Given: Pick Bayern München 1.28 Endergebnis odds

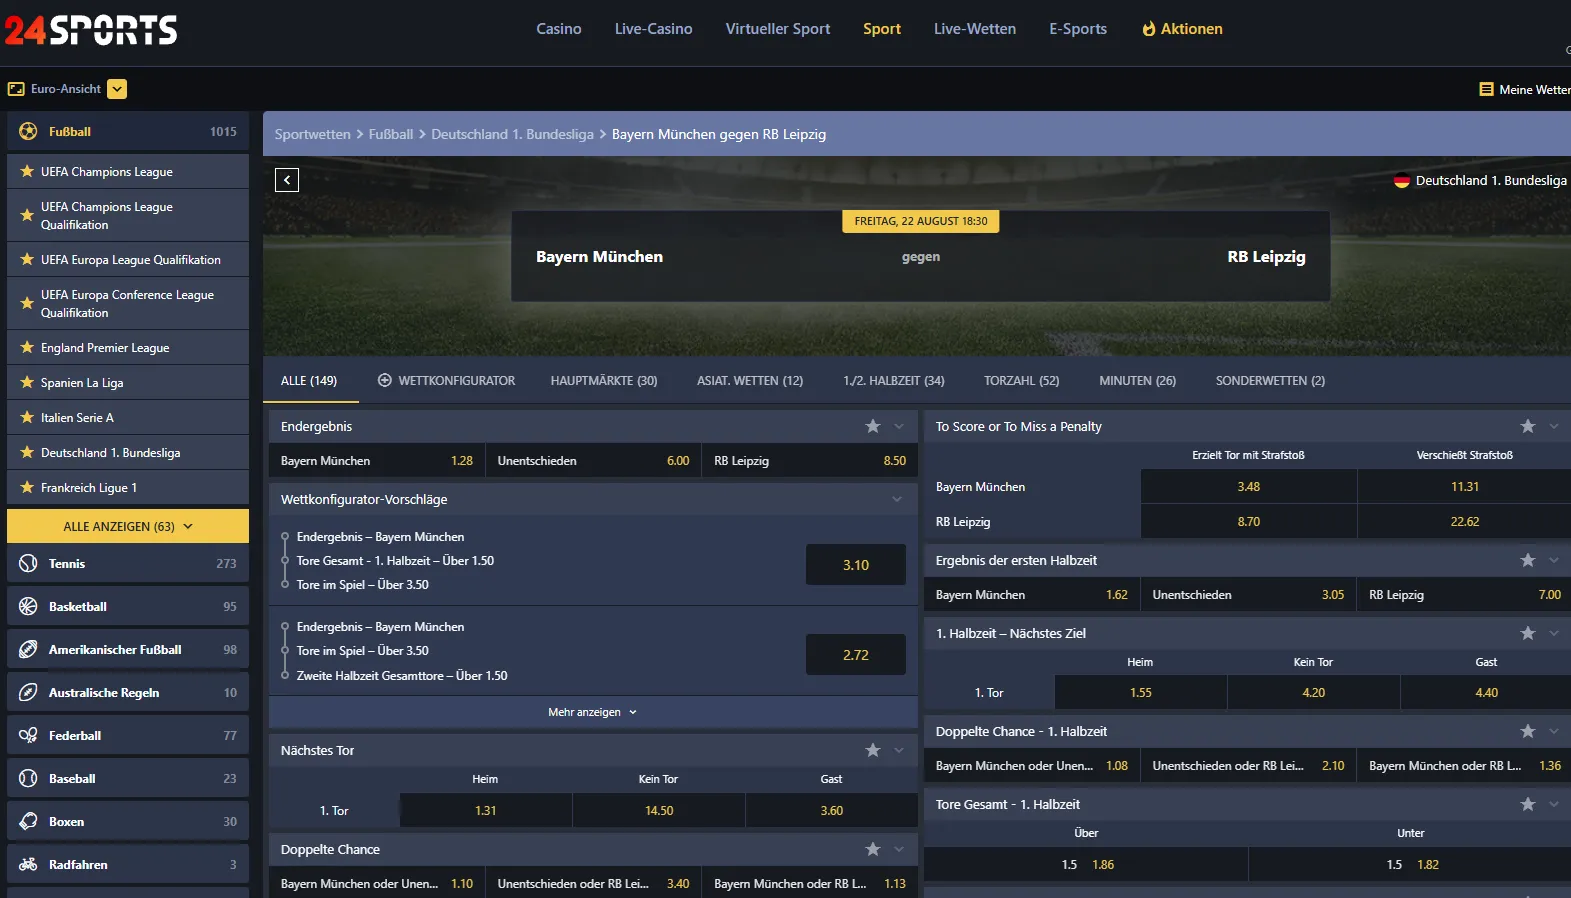Looking at the screenshot, I should [x=377, y=461].
